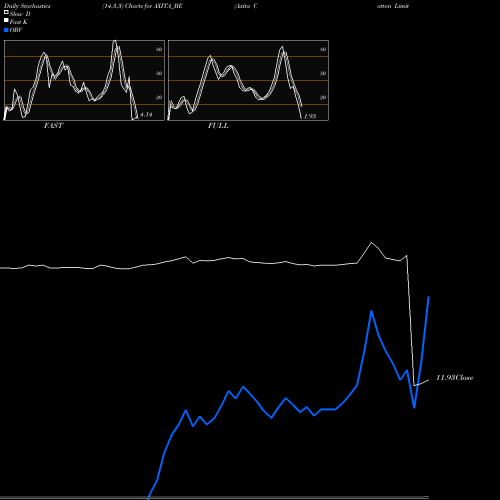Click the blue OBV legend swatch

(x=6, y=30)
